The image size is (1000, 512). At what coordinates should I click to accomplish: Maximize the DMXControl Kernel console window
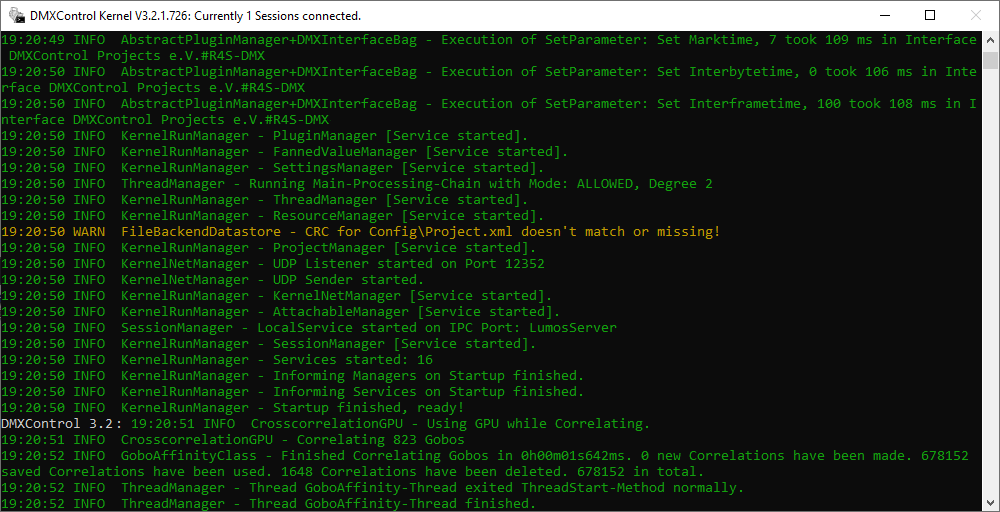930,16
